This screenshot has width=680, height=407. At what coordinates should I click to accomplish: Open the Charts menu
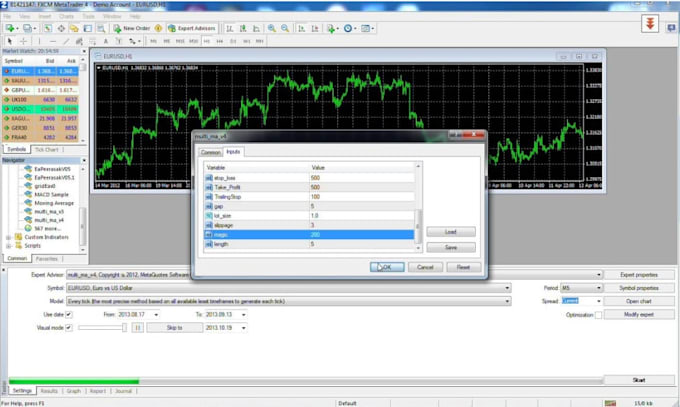66,16
